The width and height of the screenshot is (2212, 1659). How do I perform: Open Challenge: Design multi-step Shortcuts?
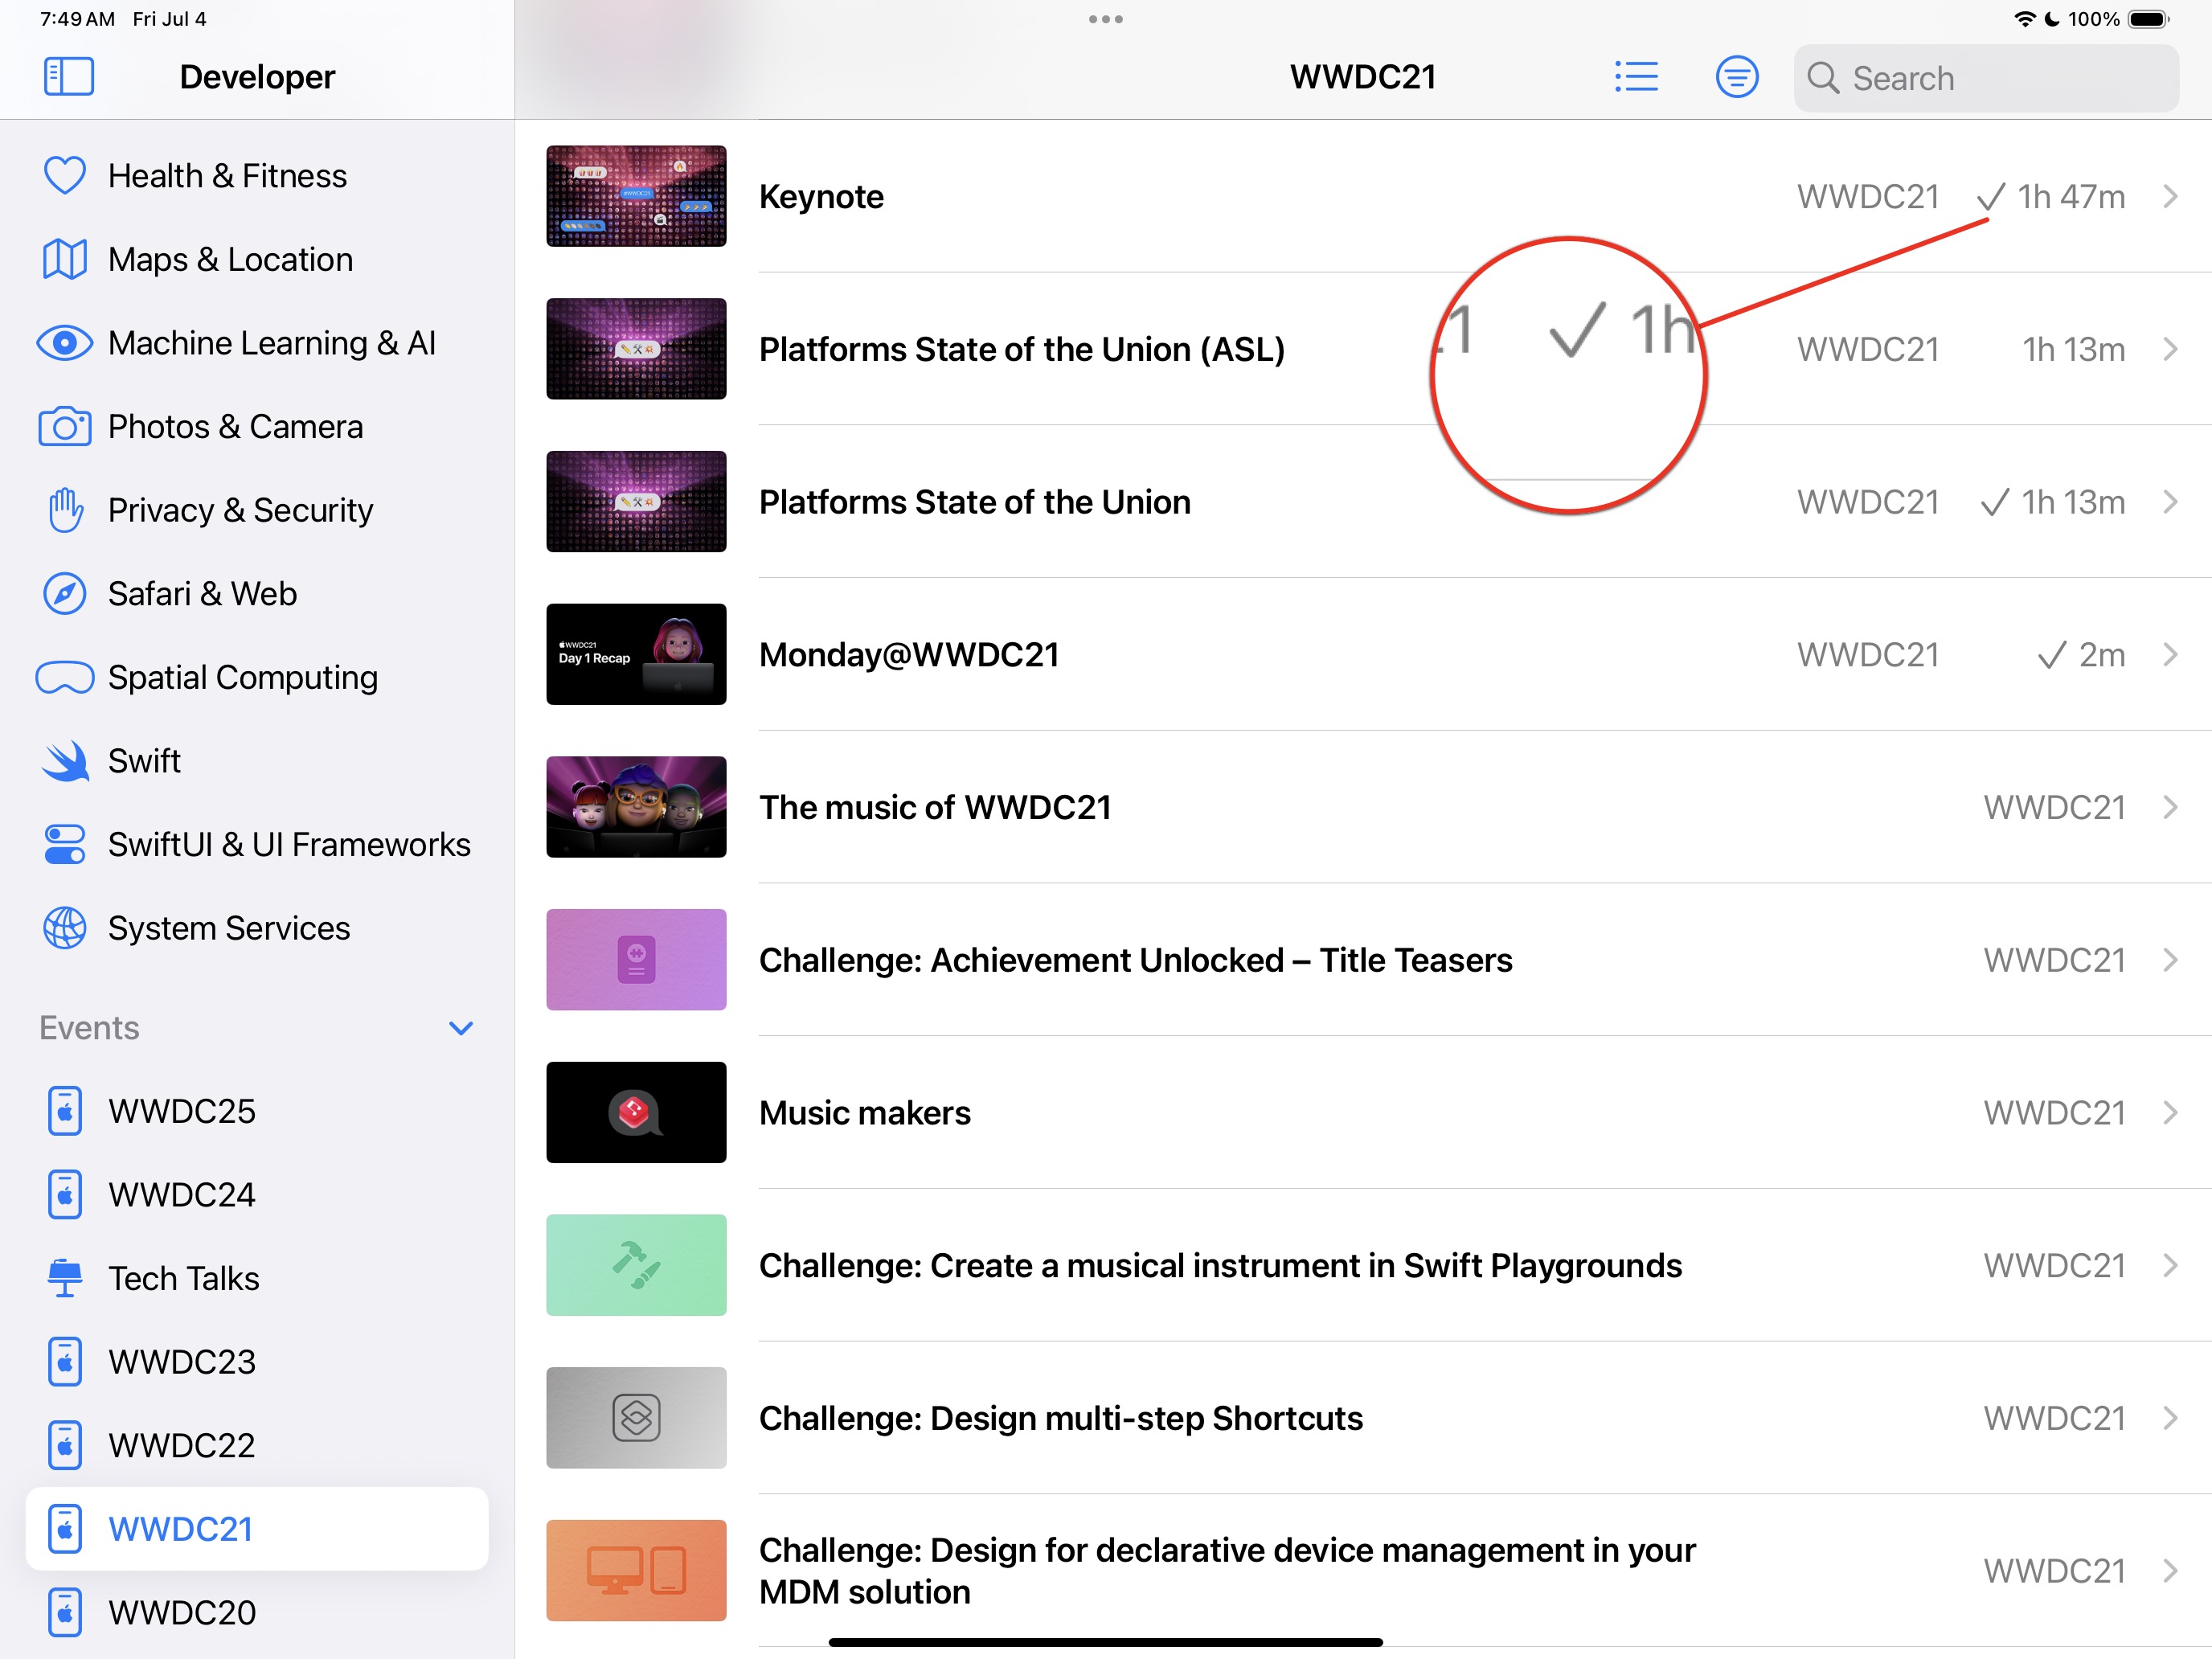pos(1363,1418)
